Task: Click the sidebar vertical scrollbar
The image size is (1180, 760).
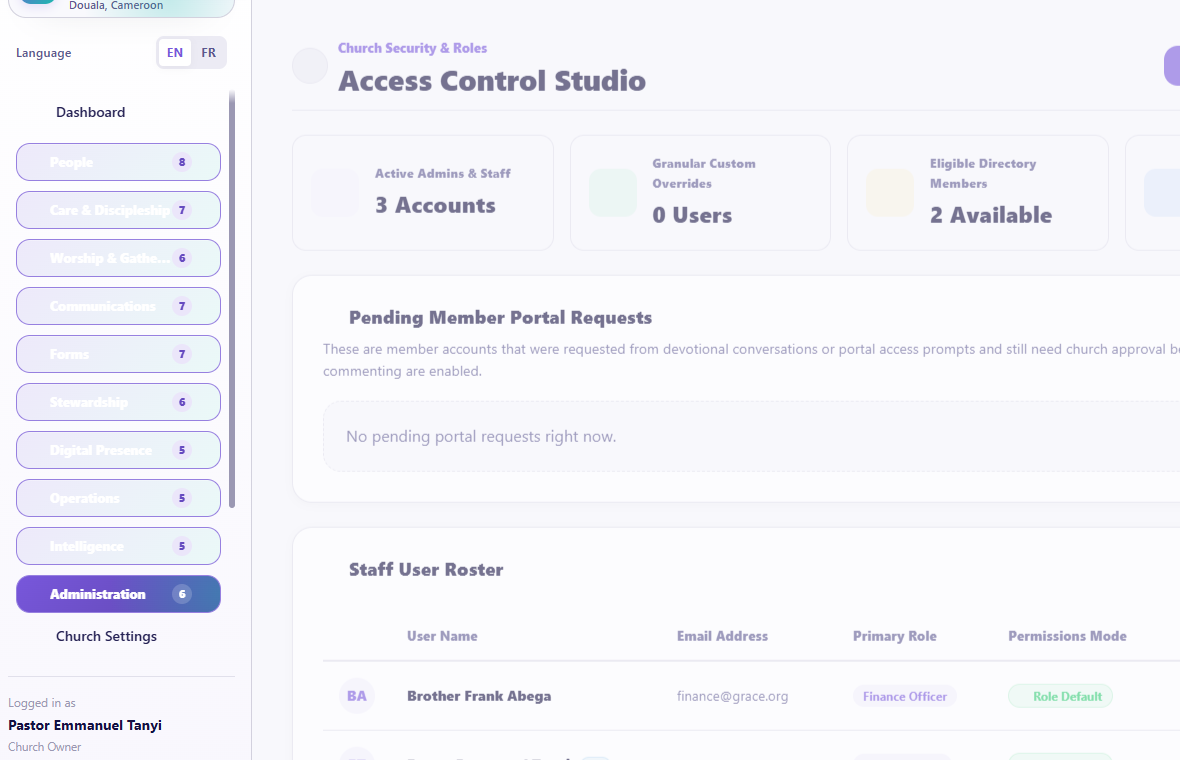Action: click(232, 299)
